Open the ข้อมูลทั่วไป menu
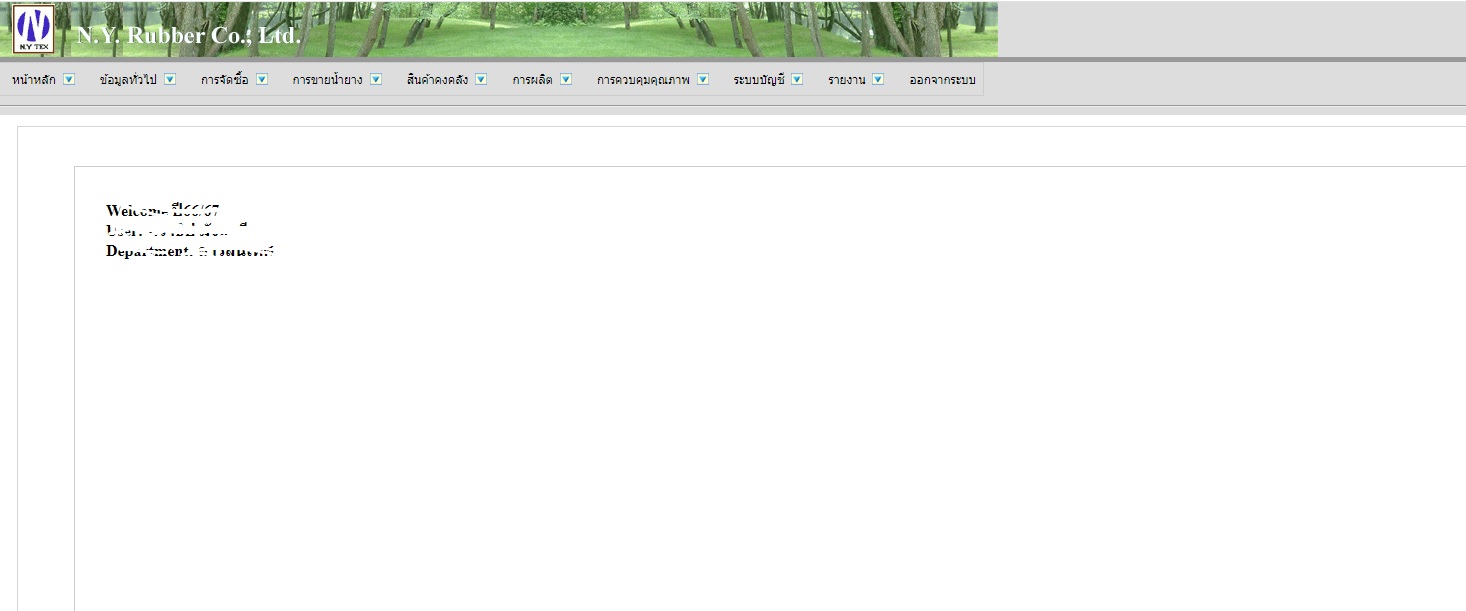This screenshot has width=1466, height=611. (128, 80)
